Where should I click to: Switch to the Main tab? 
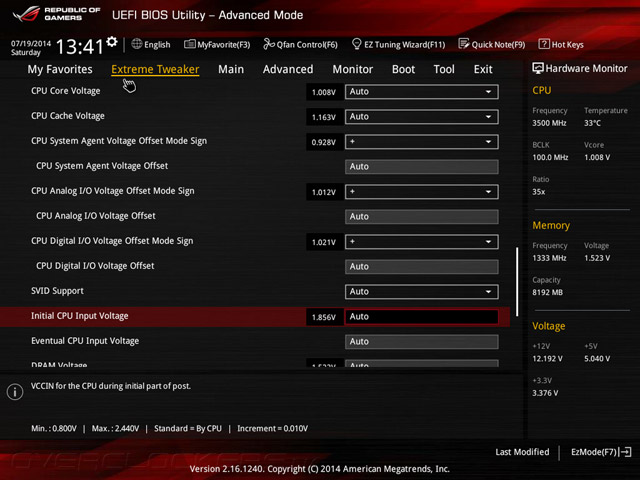coord(231,69)
